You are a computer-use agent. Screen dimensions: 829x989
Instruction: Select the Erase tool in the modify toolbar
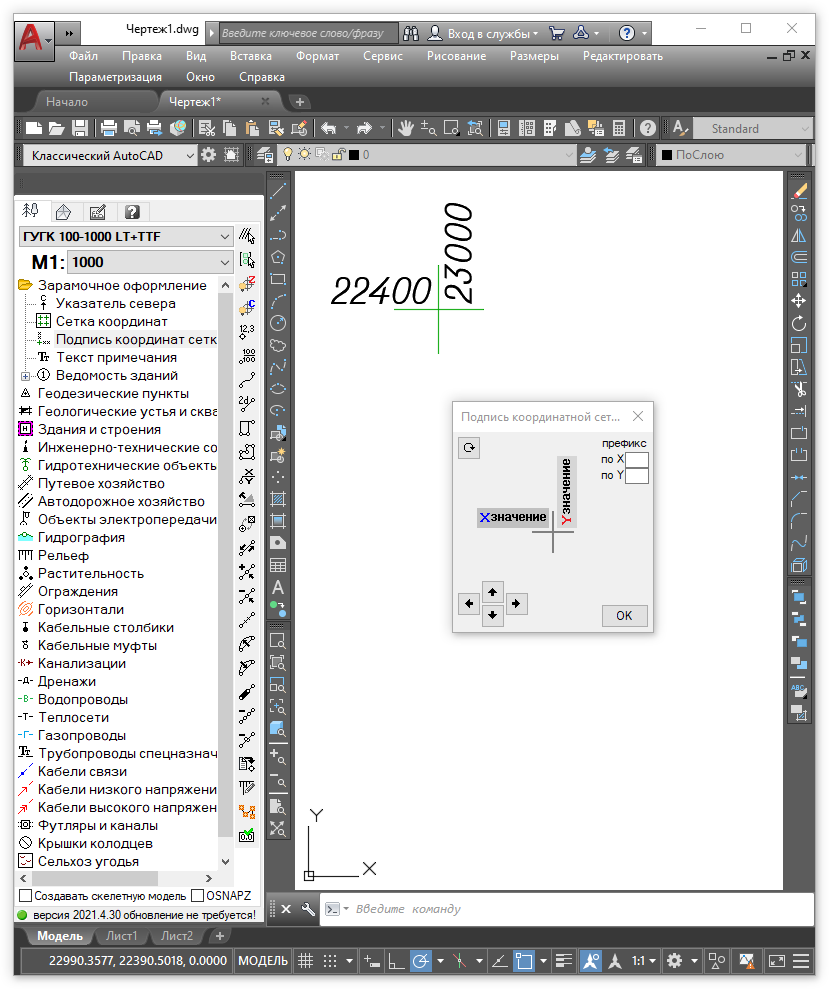(798, 190)
